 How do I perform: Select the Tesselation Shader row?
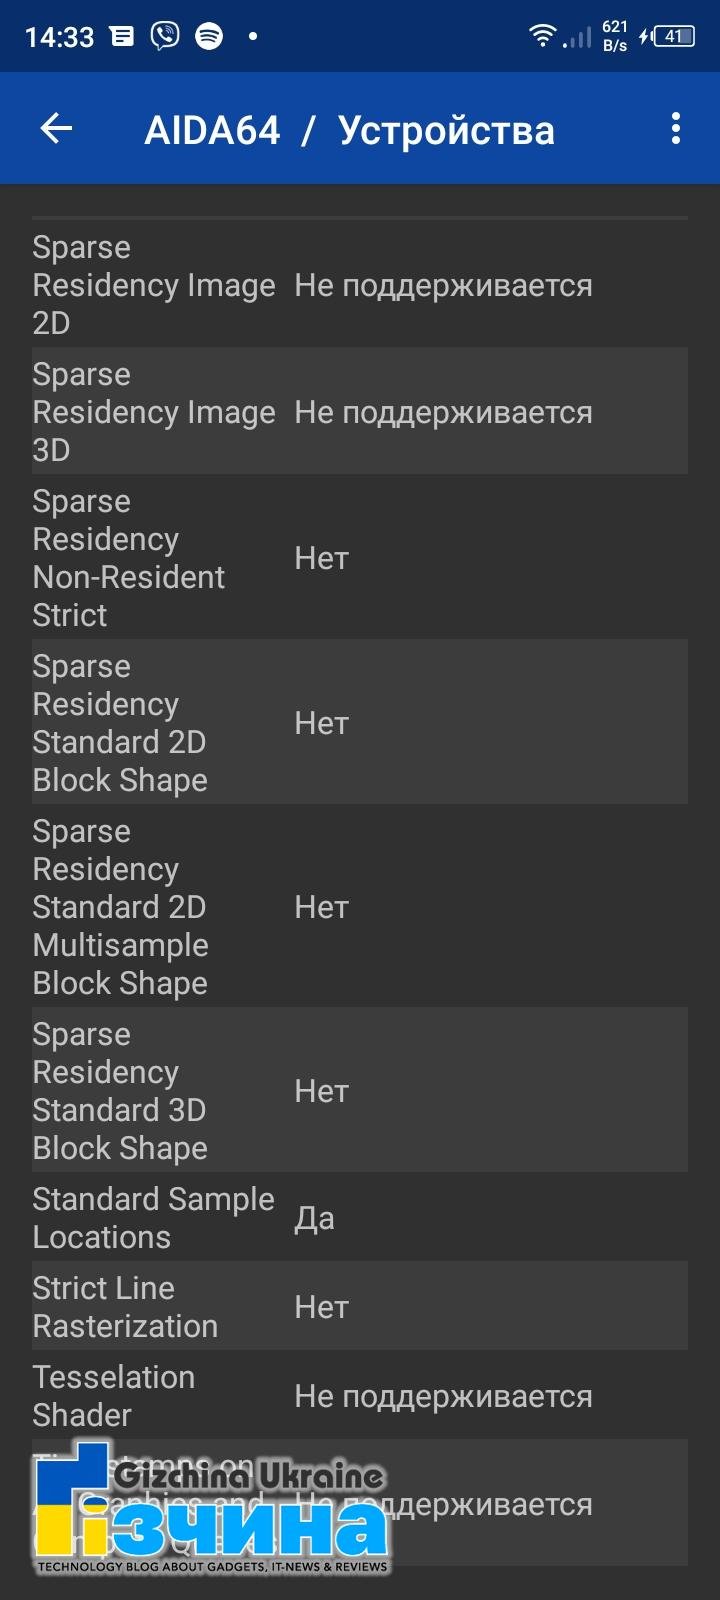(360, 1395)
